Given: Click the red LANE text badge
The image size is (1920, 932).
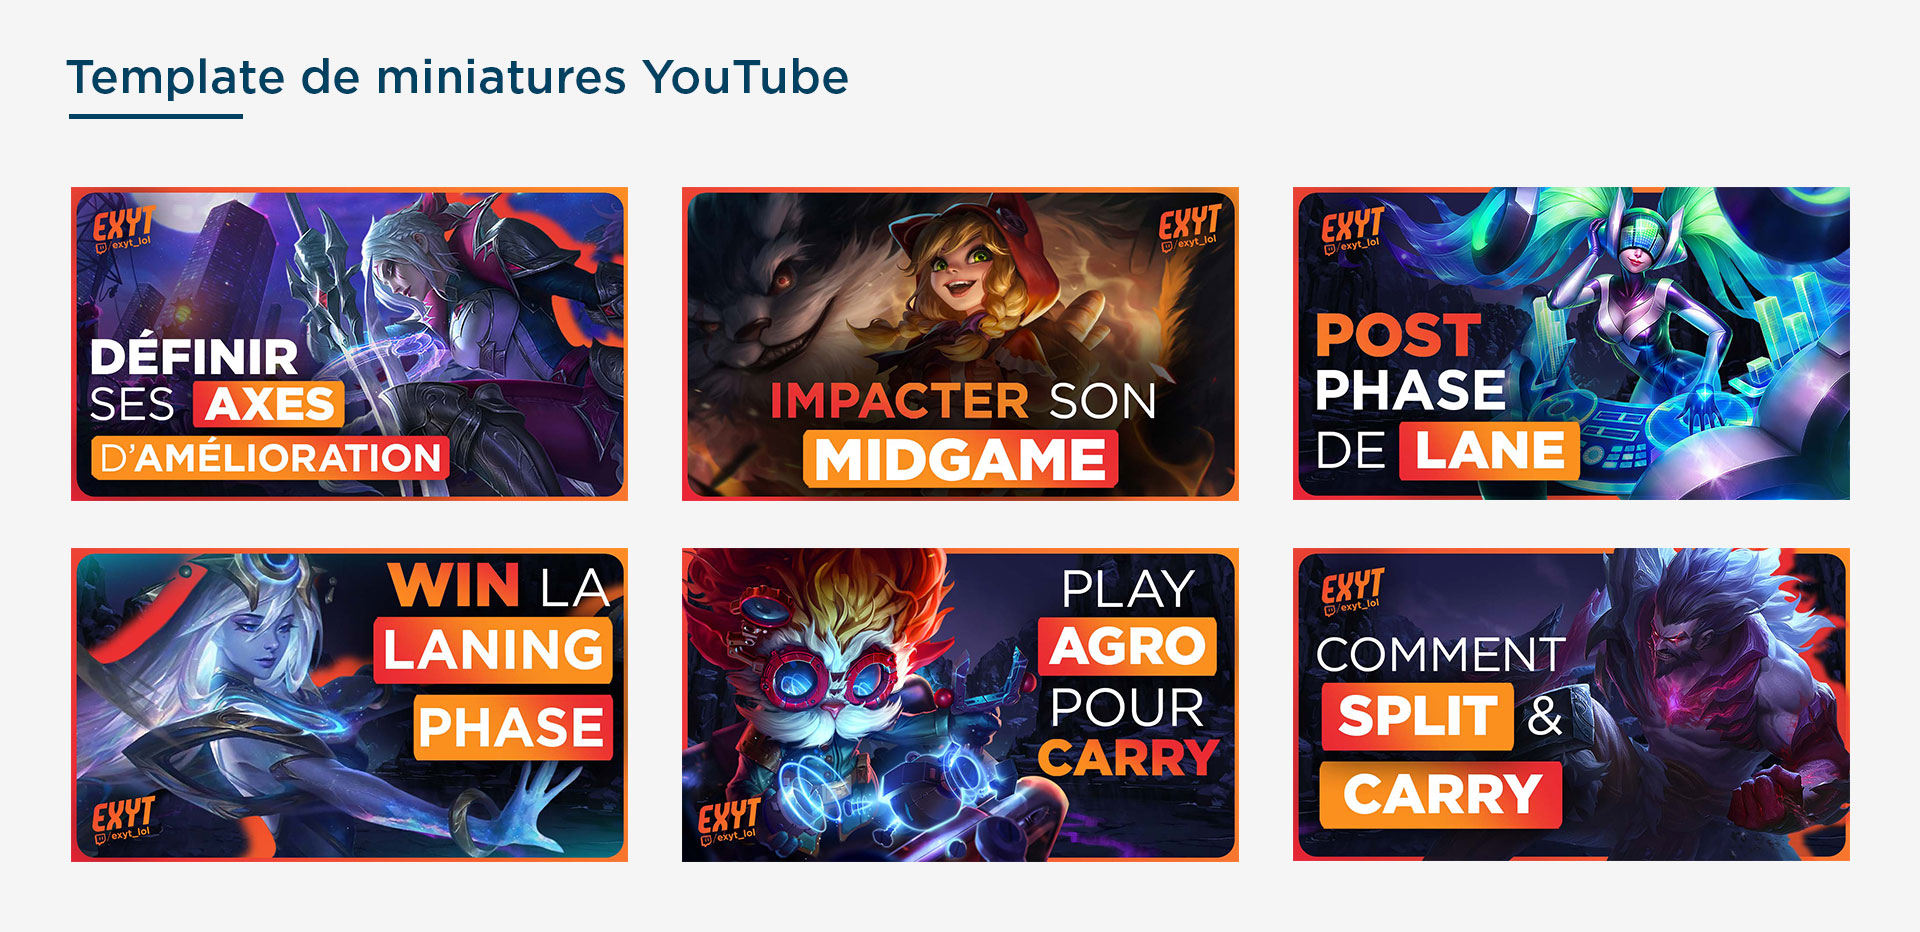Looking at the screenshot, I should coord(1489,450).
